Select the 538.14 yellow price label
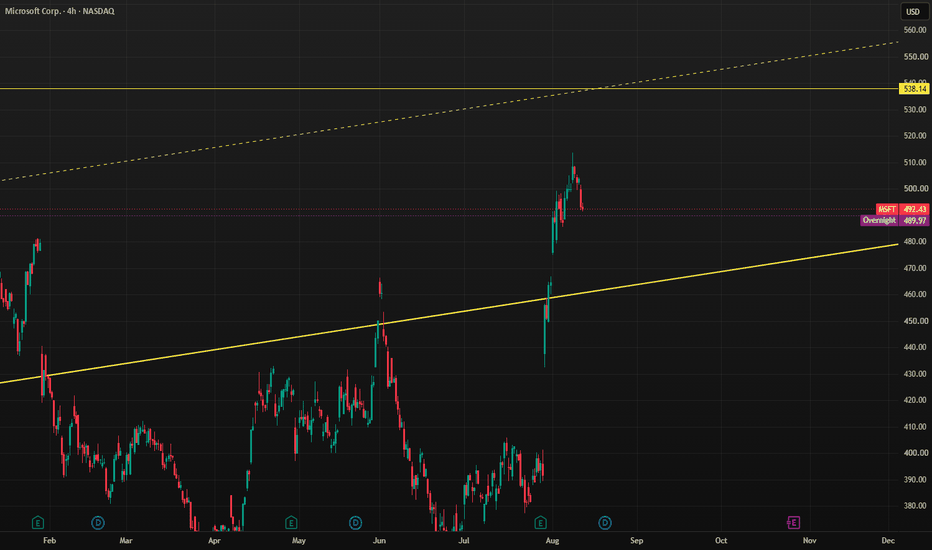Screen dimensions: 932x550 pos(914,89)
